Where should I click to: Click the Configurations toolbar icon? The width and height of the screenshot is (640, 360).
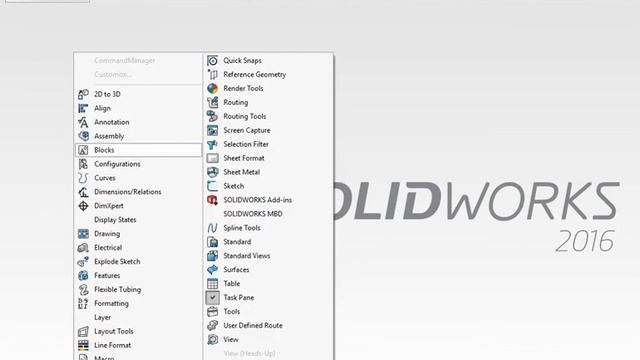tap(83, 164)
